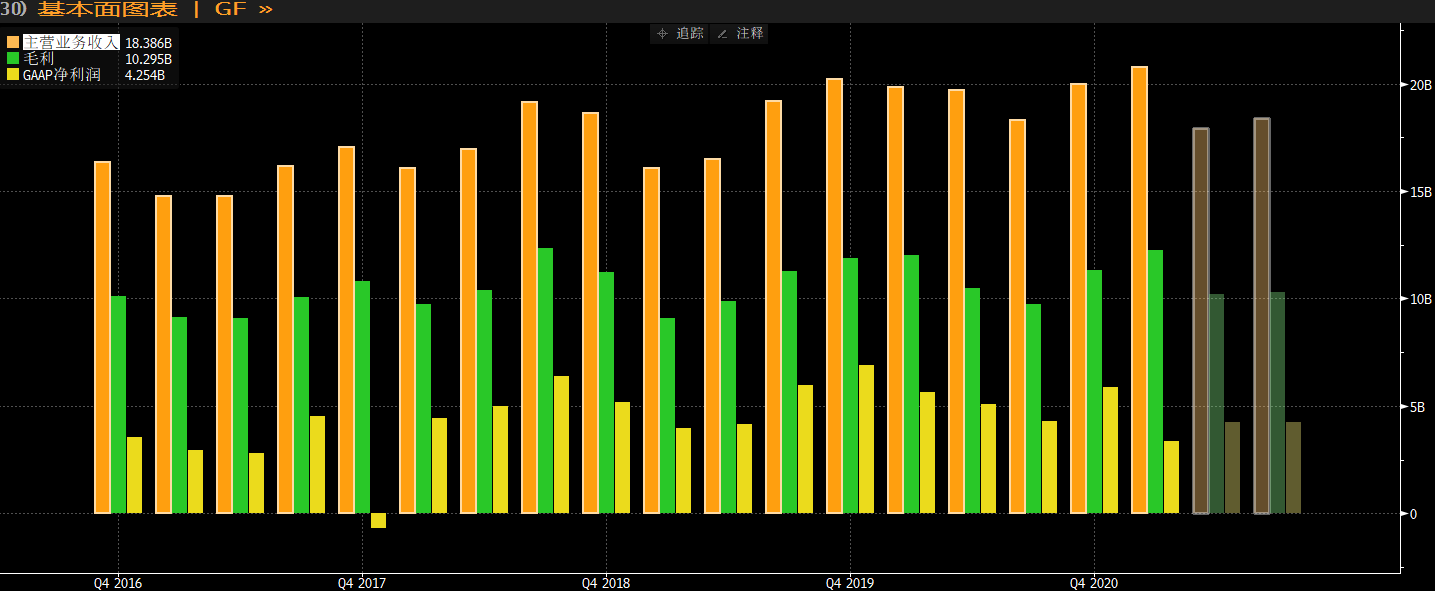
Task: Click the Q4 2018 x-axis label
Action: [606, 583]
